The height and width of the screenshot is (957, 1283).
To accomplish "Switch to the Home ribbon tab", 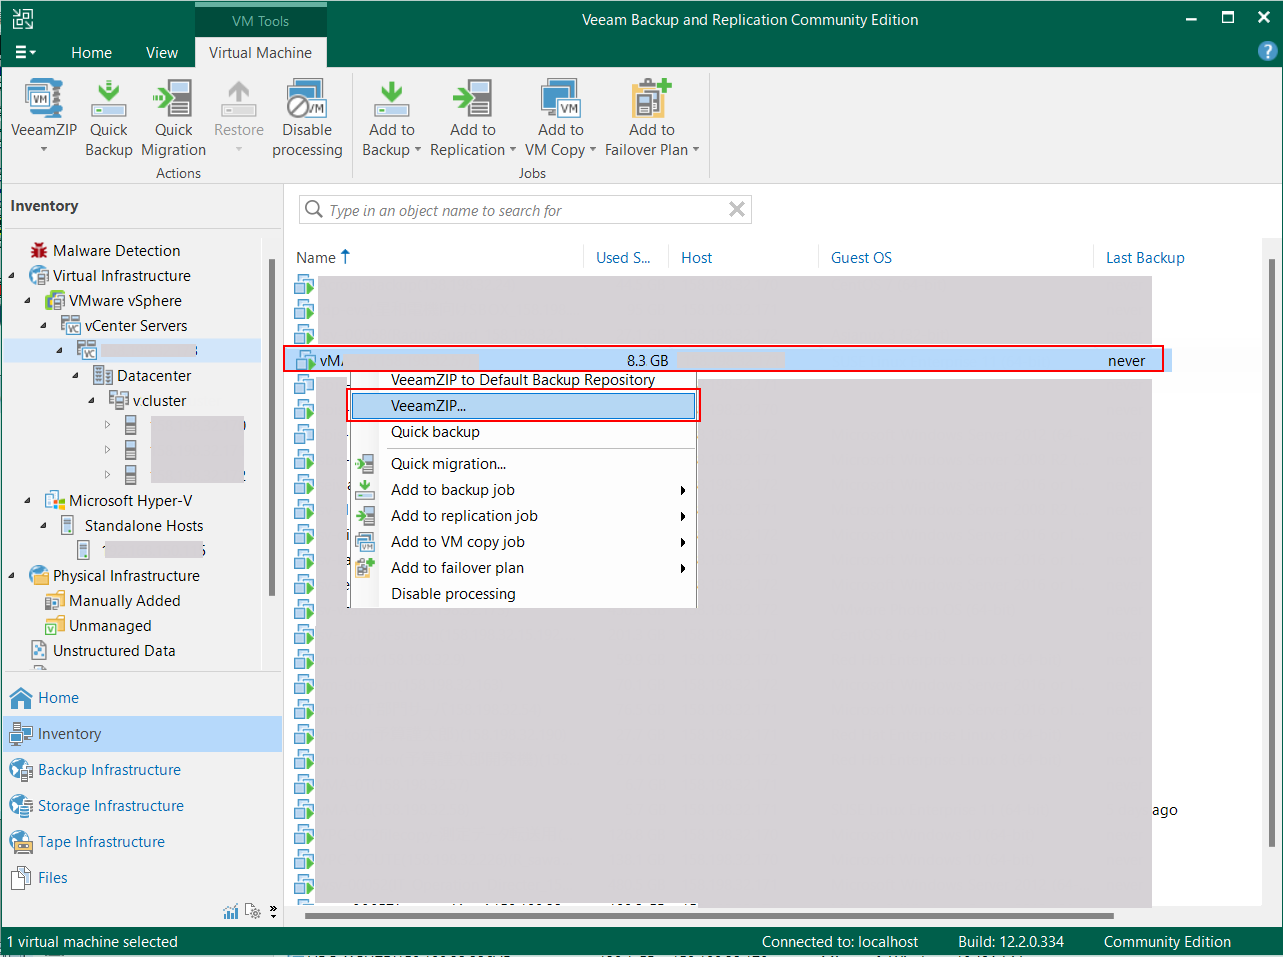I will [91, 52].
